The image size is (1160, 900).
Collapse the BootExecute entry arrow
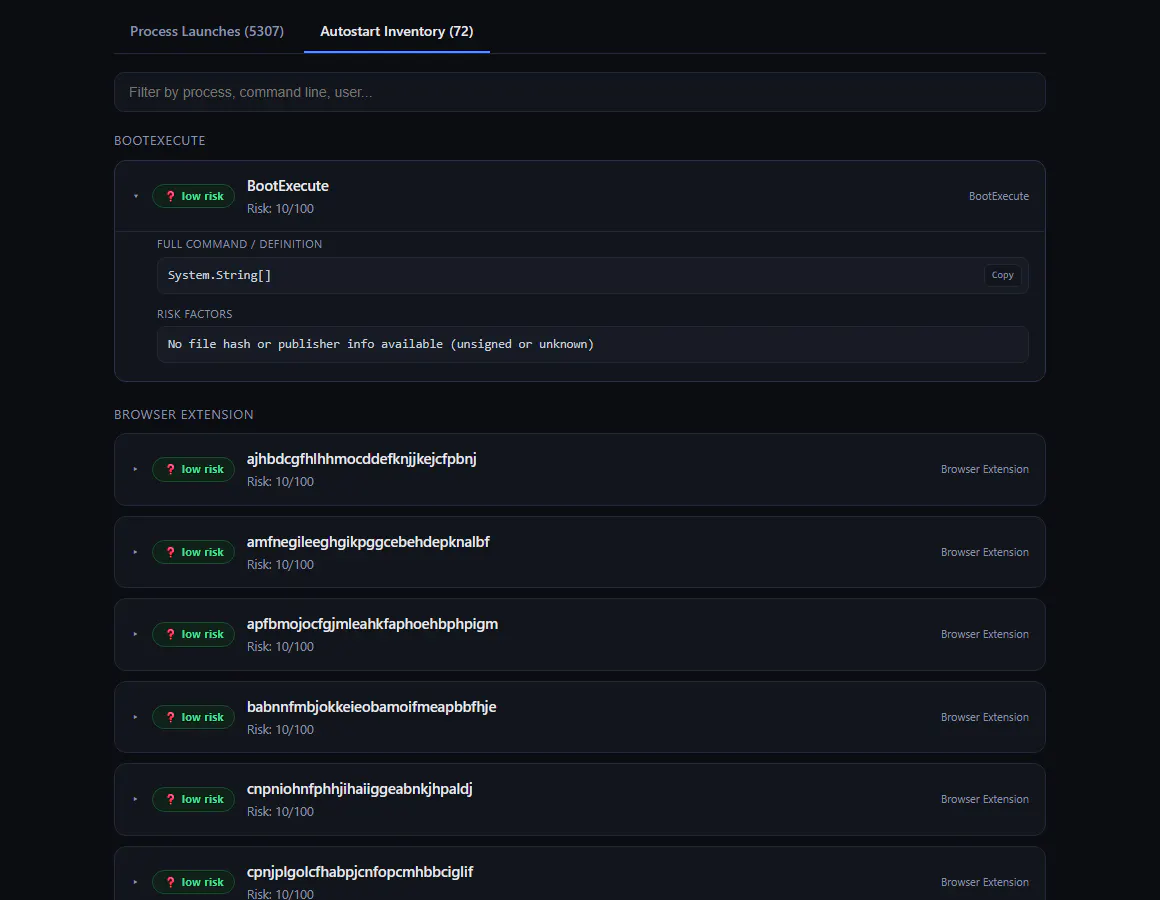coord(135,196)
